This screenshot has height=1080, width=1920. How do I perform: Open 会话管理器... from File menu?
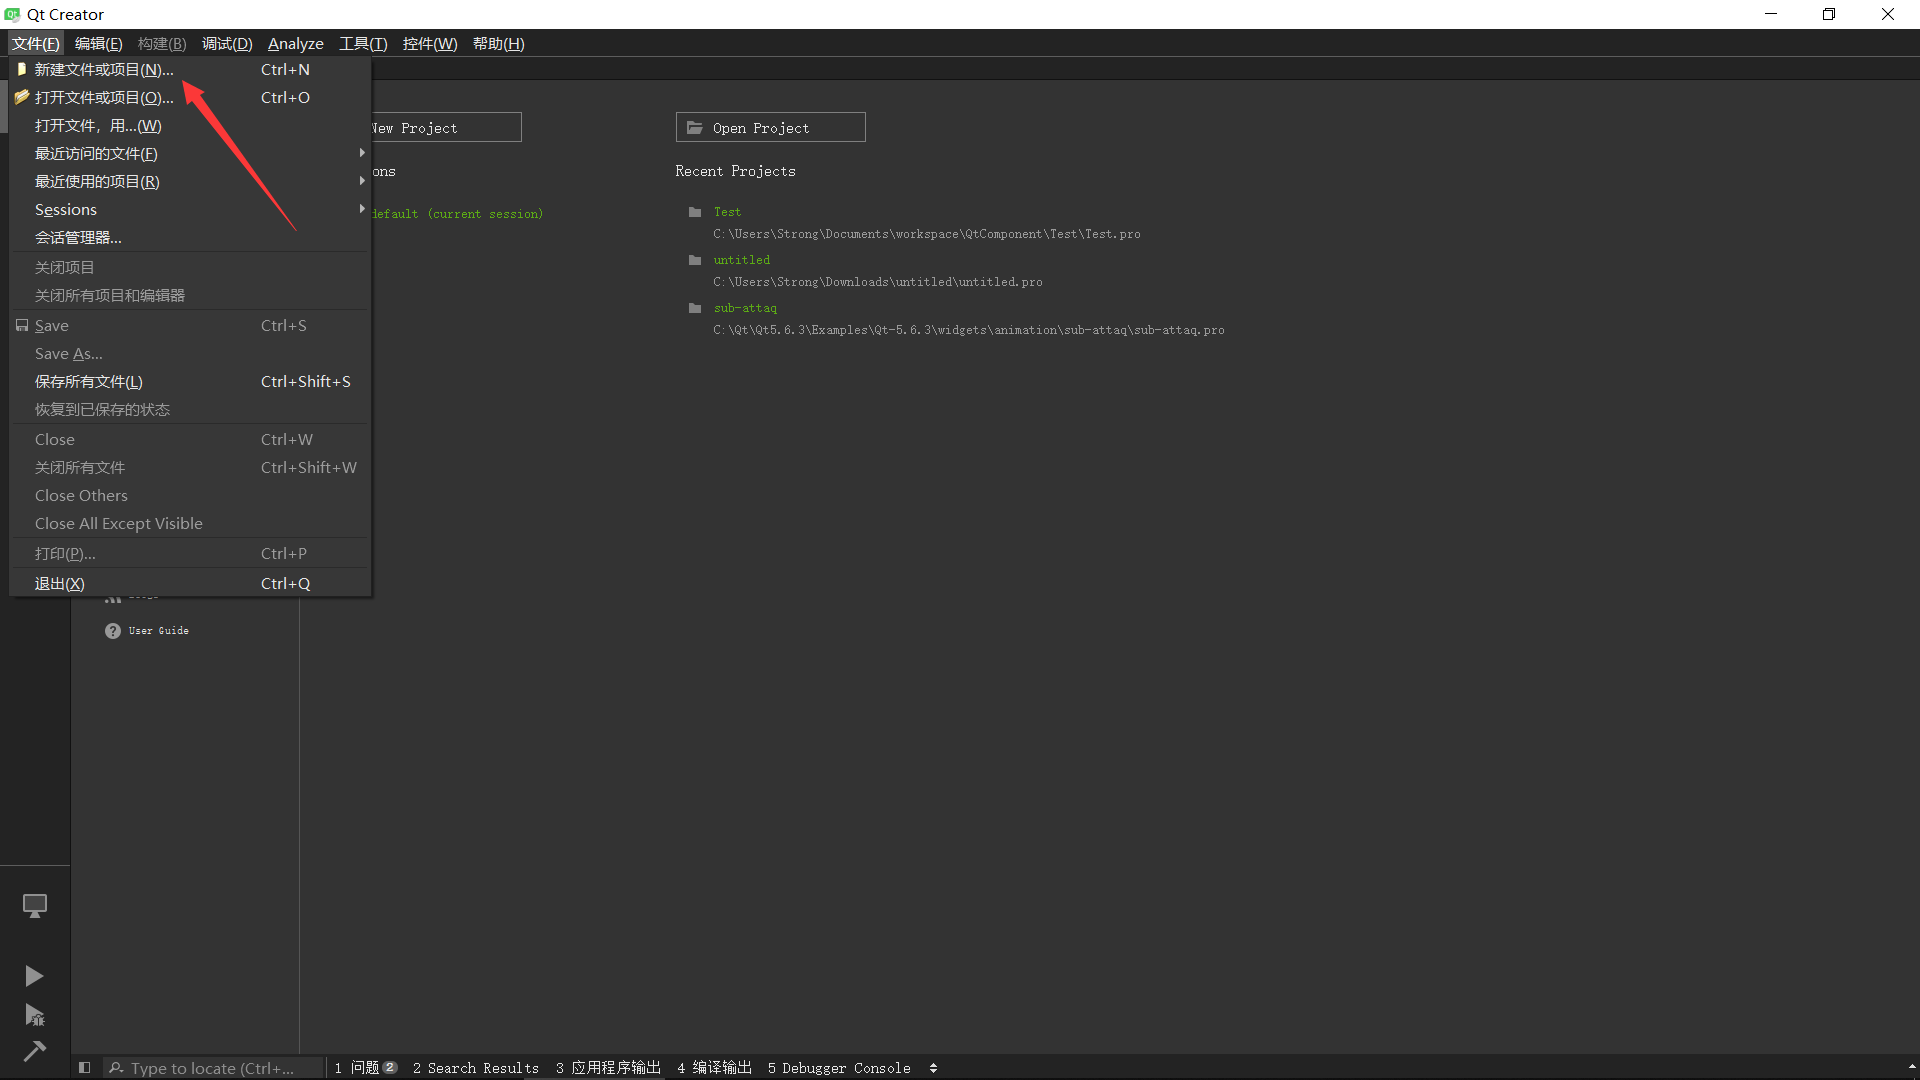click(190, 237)
